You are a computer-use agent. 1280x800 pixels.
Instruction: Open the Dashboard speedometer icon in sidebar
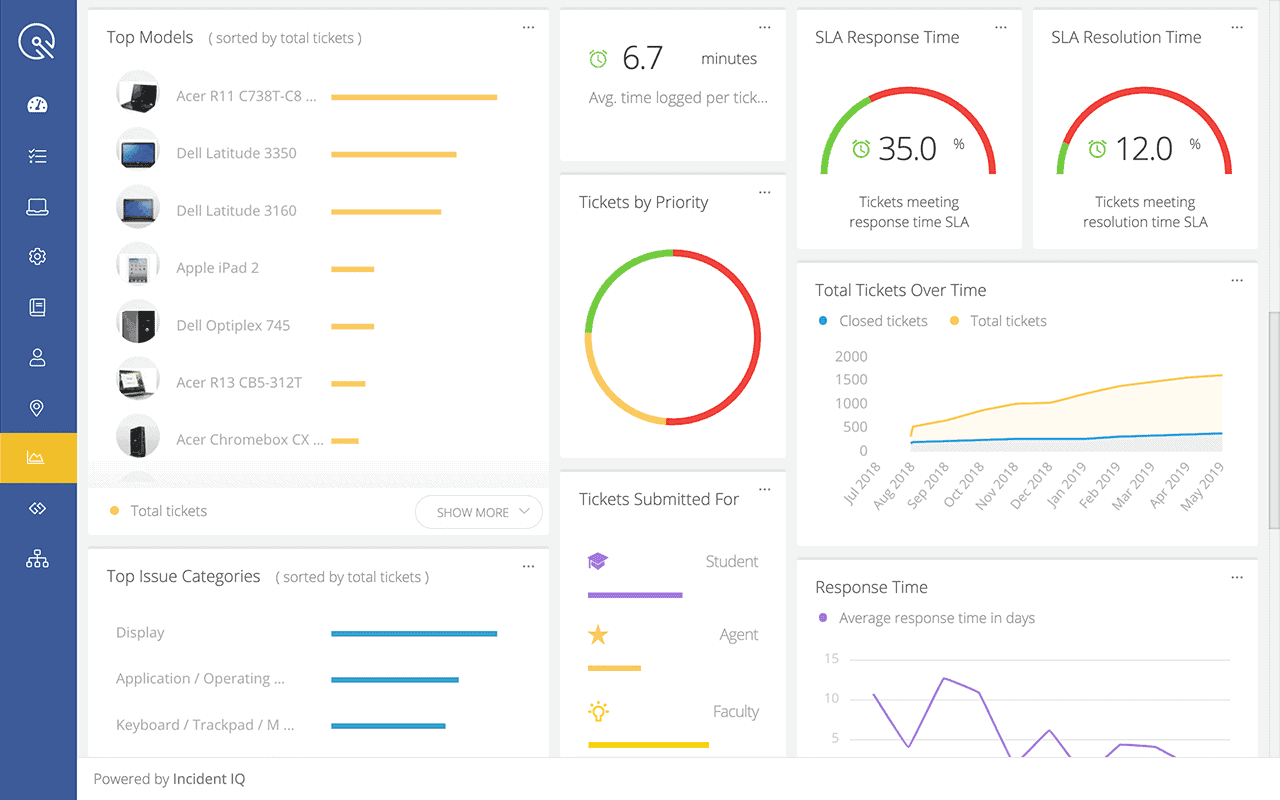tap(37, 104)
